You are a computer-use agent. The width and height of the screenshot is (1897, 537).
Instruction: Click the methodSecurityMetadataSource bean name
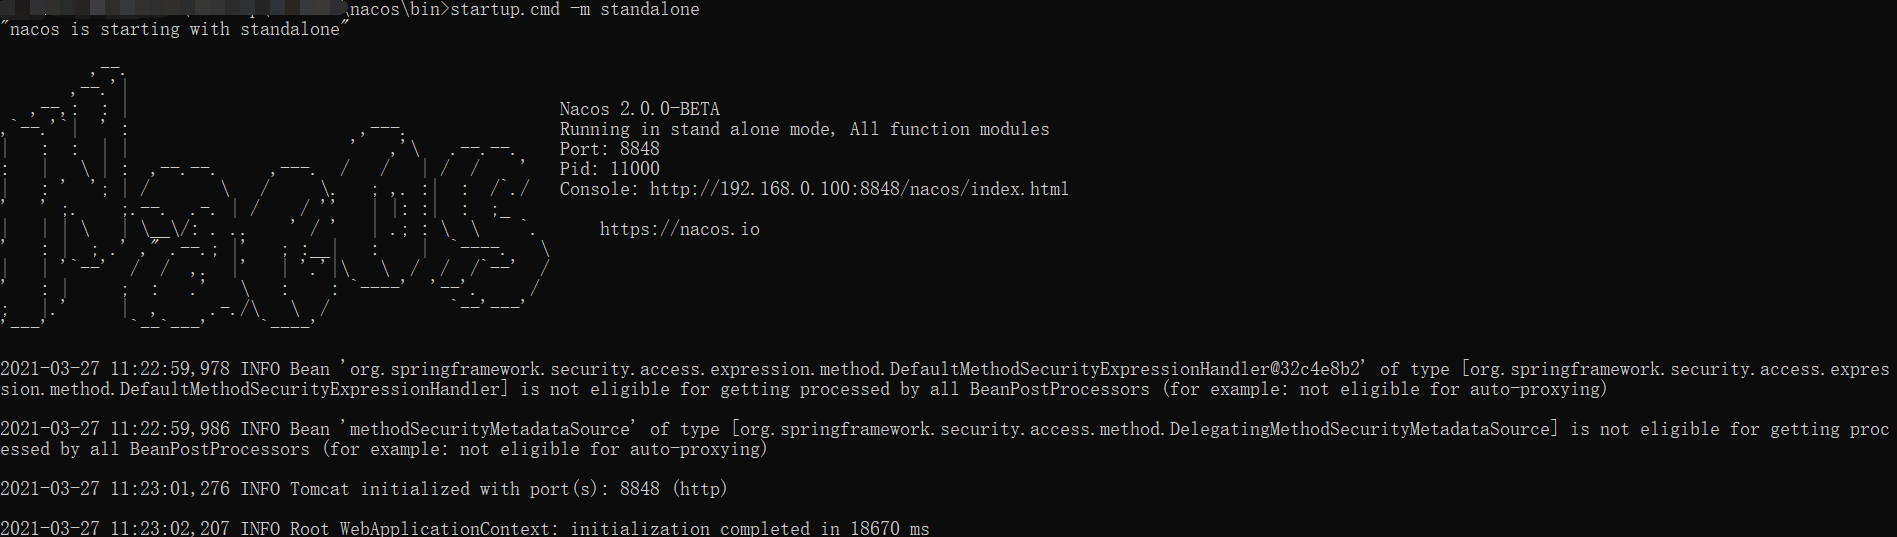(490, 429)
